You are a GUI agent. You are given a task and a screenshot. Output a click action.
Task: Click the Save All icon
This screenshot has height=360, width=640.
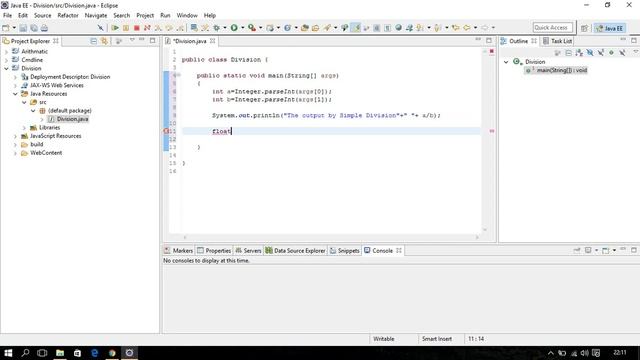[x=34, y=28]
